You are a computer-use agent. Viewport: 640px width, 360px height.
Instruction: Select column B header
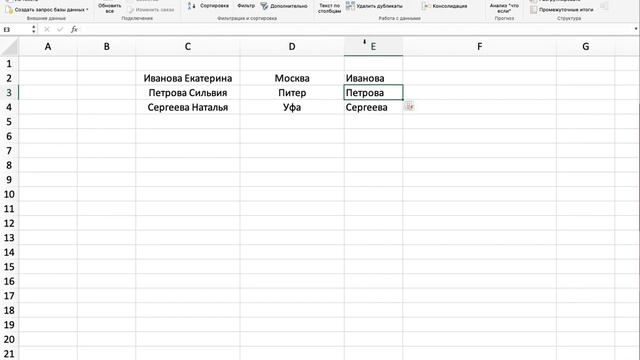[x=106, y=47]
